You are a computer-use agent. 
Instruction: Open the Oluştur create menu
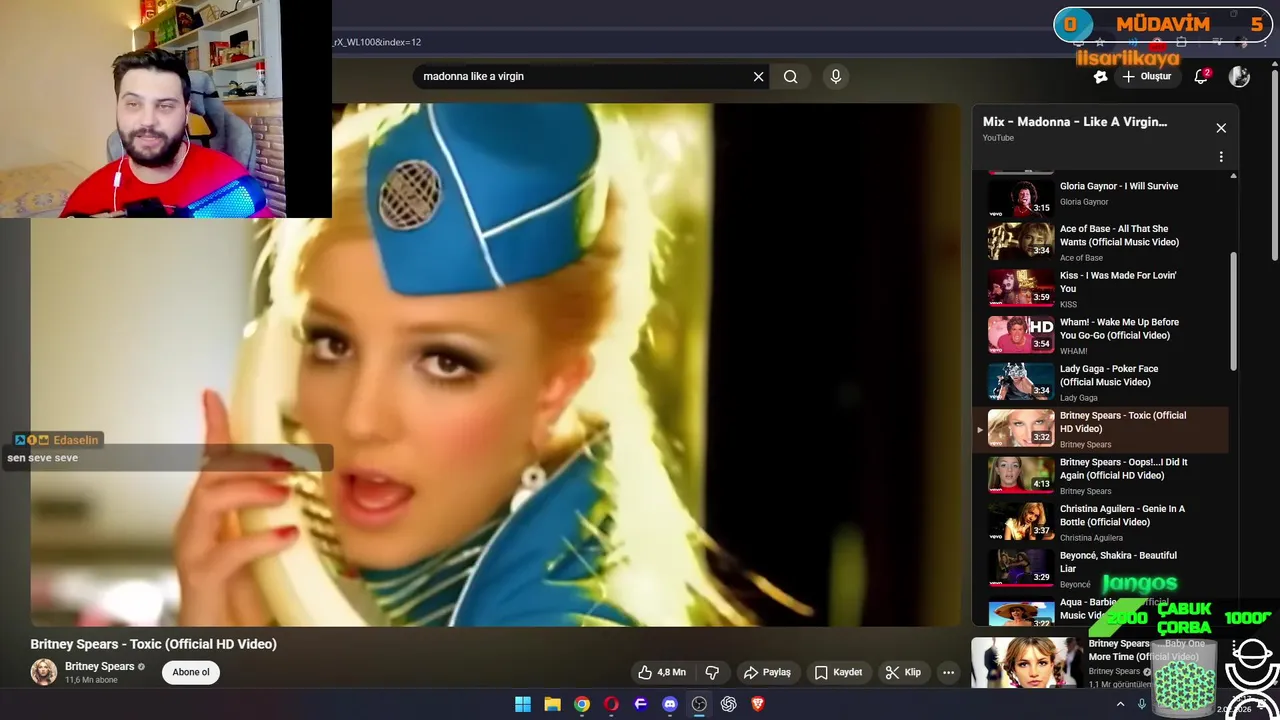pyautogui.click(x=1147, y=77)
